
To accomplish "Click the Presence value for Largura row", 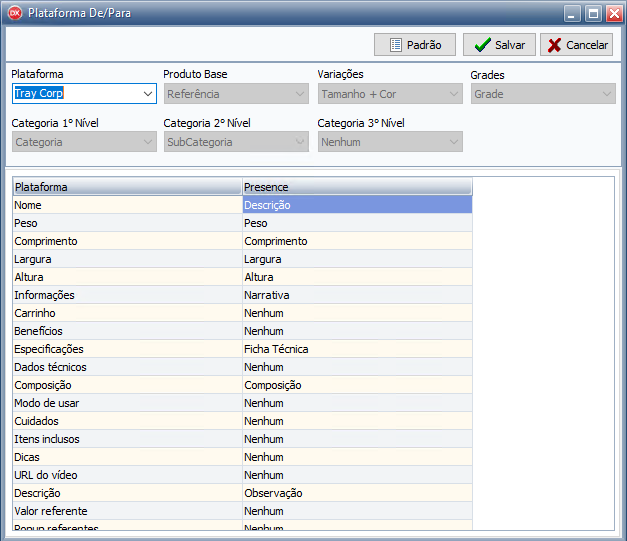I will [357, 259].
